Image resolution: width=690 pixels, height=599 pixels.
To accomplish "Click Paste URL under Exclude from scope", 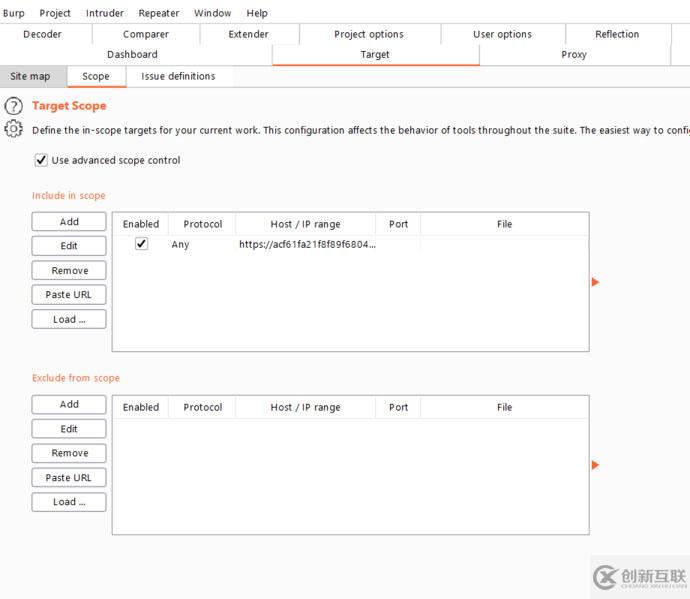I will tap(69, 478).
